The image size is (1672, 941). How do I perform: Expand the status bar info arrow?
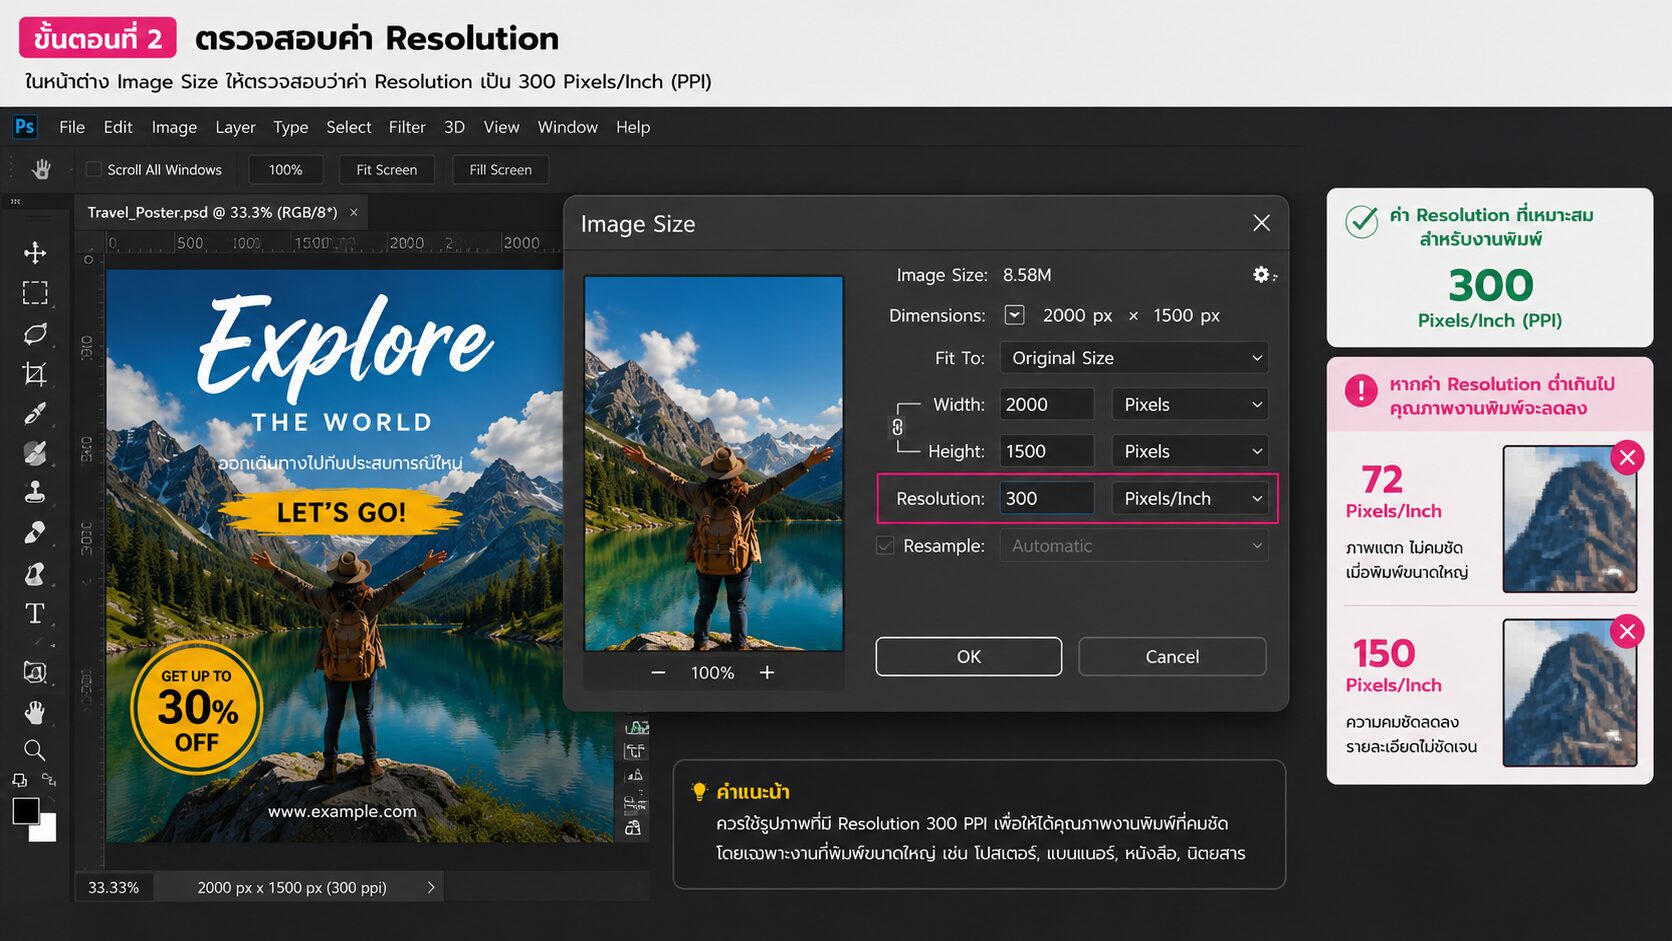(x=431, y=887)
